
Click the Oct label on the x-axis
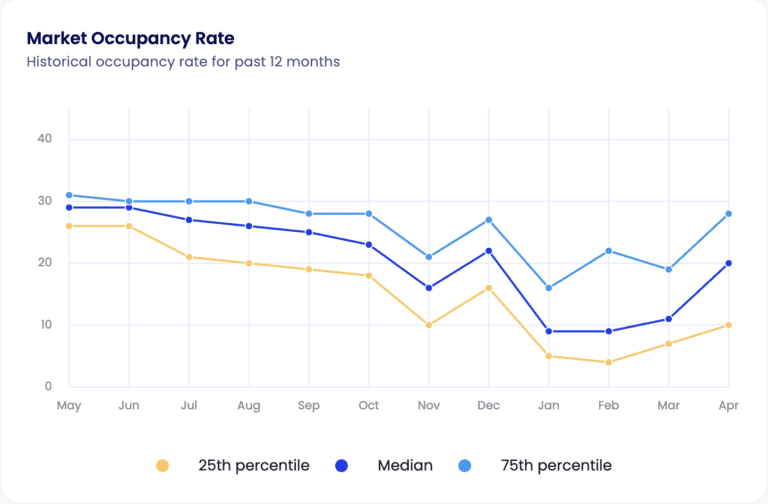pos(369,405)
